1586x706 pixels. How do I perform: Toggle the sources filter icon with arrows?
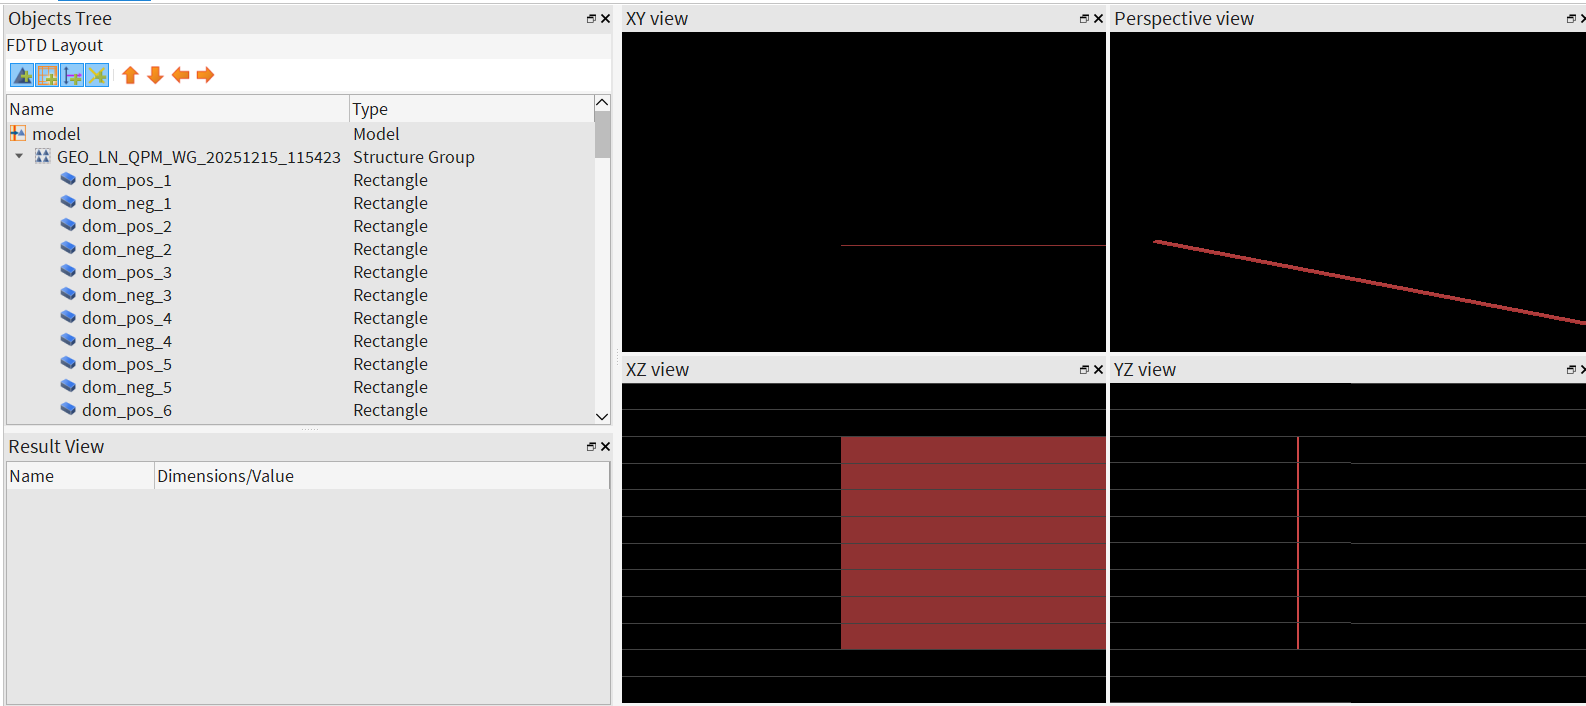[x=72, y=75]
